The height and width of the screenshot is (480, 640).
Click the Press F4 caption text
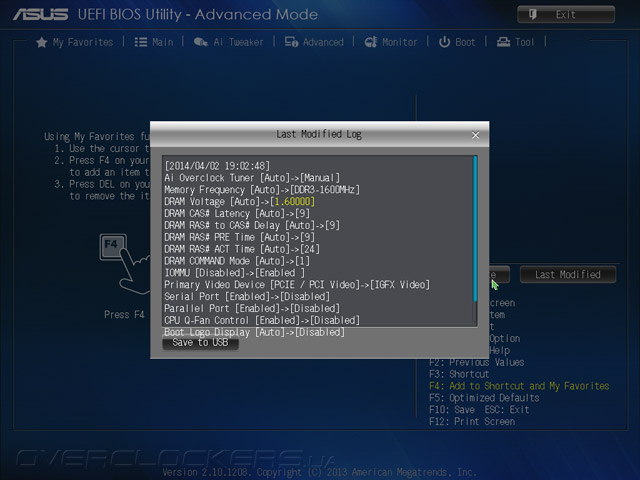point(124,315)
